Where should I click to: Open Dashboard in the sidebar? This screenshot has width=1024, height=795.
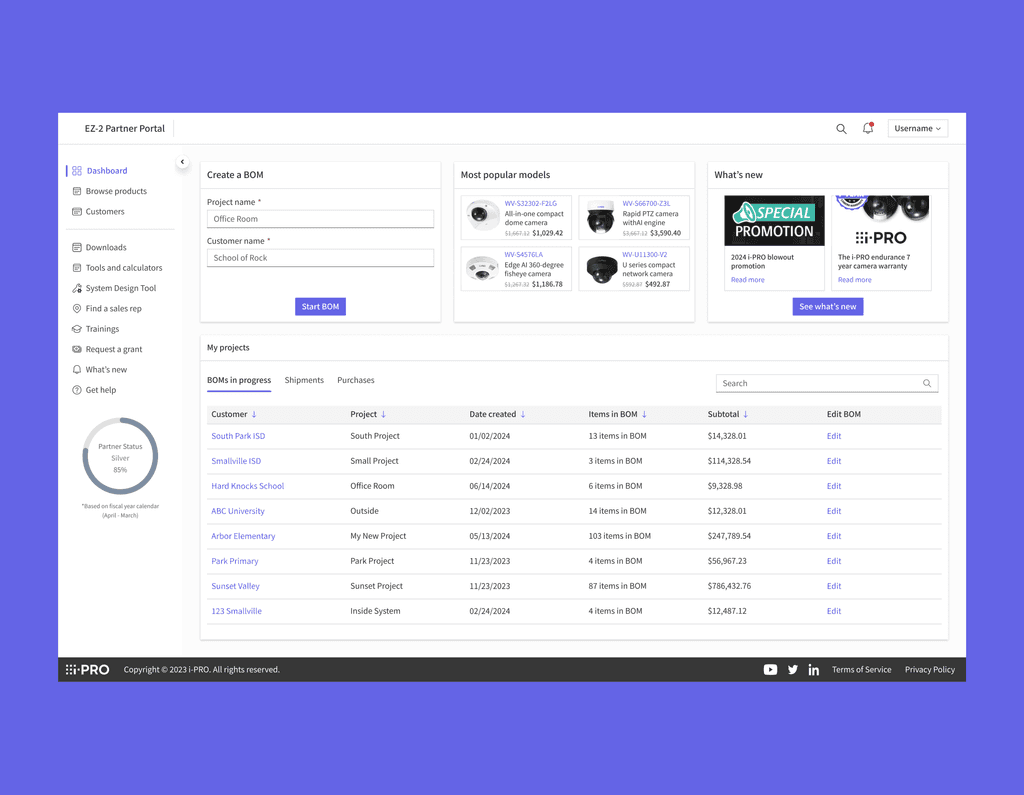107,170
